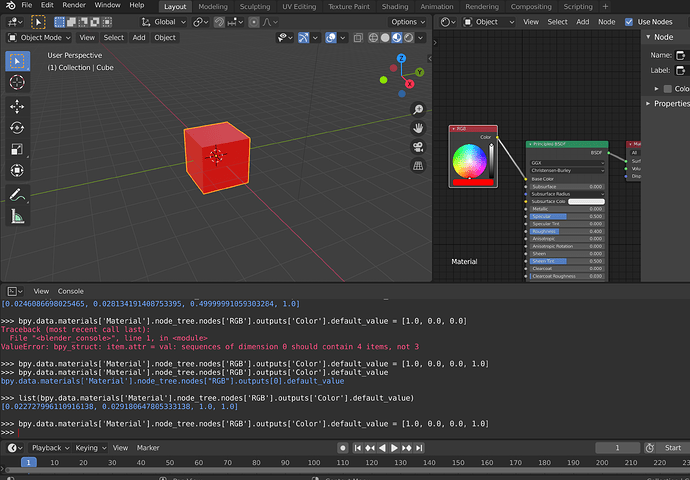Switch to the Shading workspace tab

pos(395,7)
